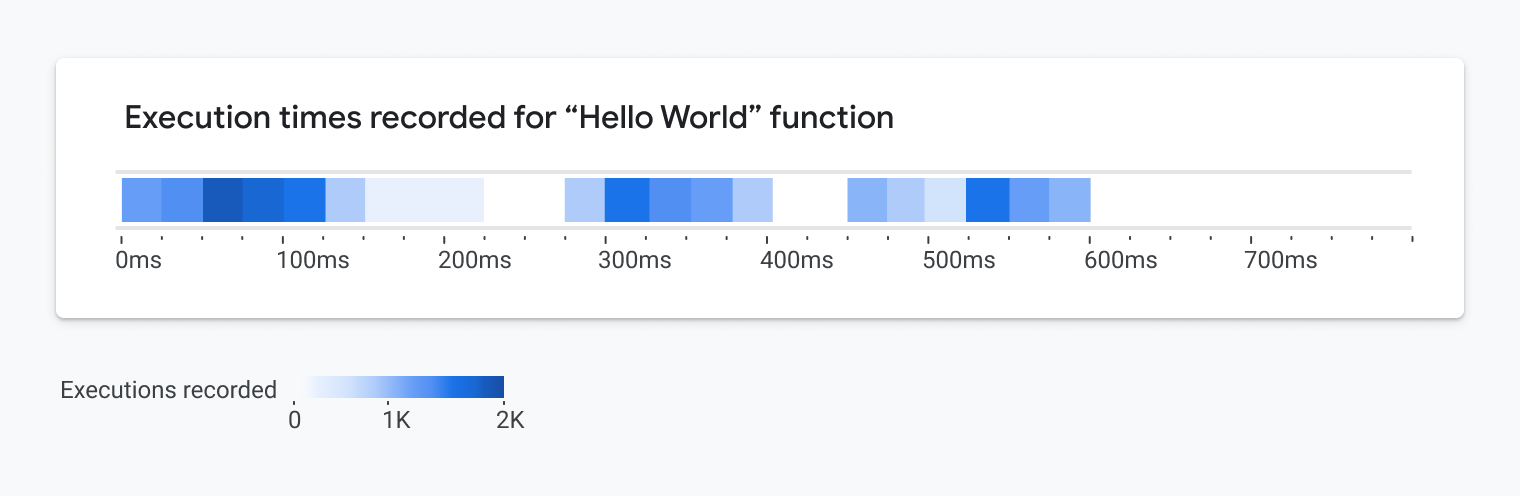Select the first heatmap cell starting at 0ms

(x=141, y=199)
